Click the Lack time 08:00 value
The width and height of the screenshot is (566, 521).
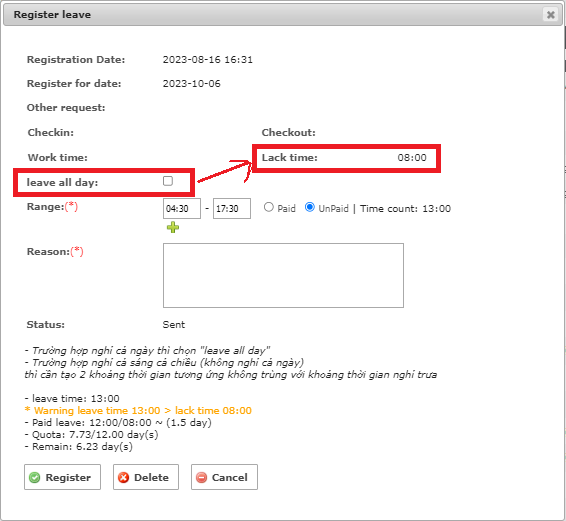click(412, 158)
